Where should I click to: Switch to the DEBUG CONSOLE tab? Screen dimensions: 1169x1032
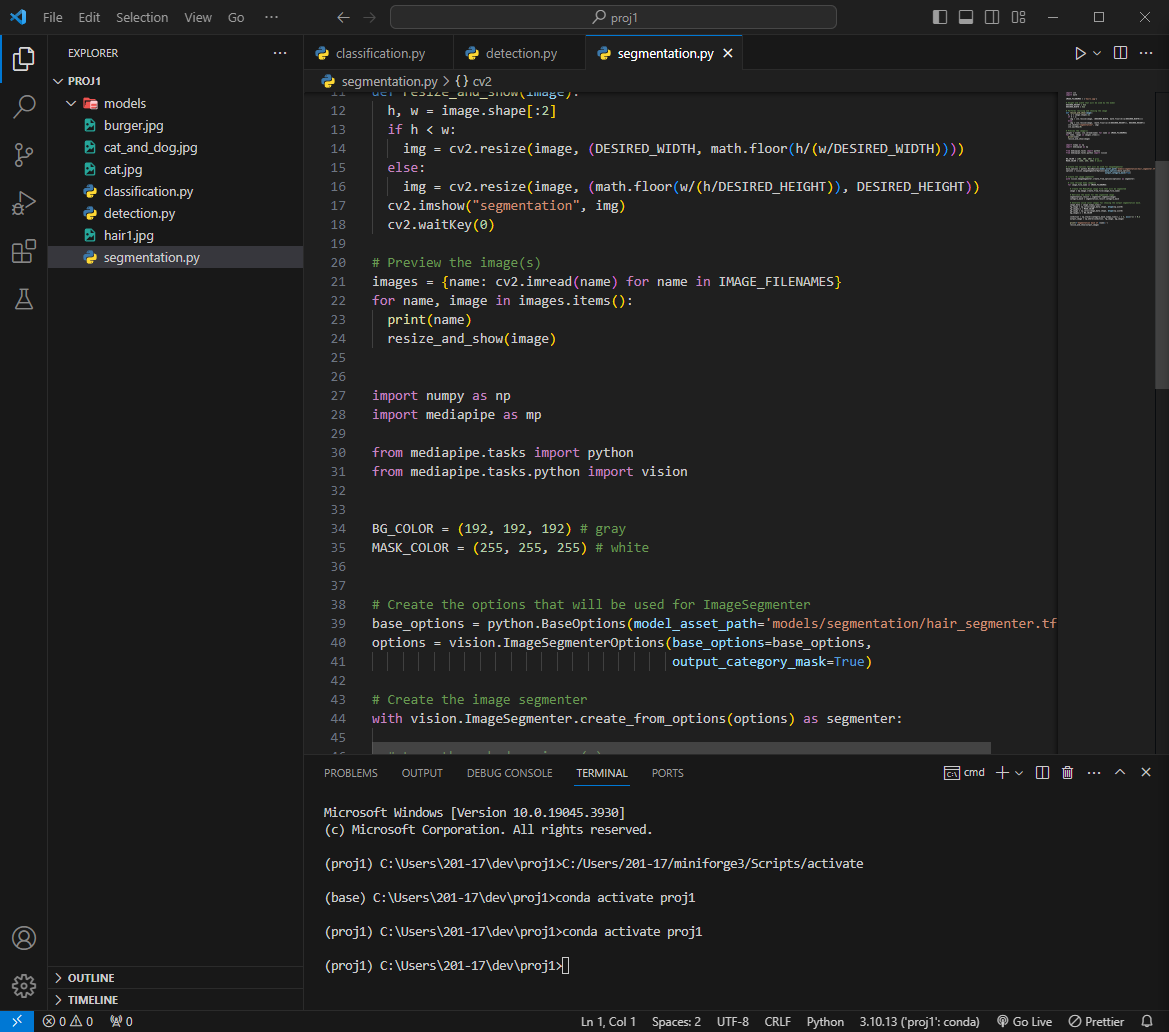point(509,773)
